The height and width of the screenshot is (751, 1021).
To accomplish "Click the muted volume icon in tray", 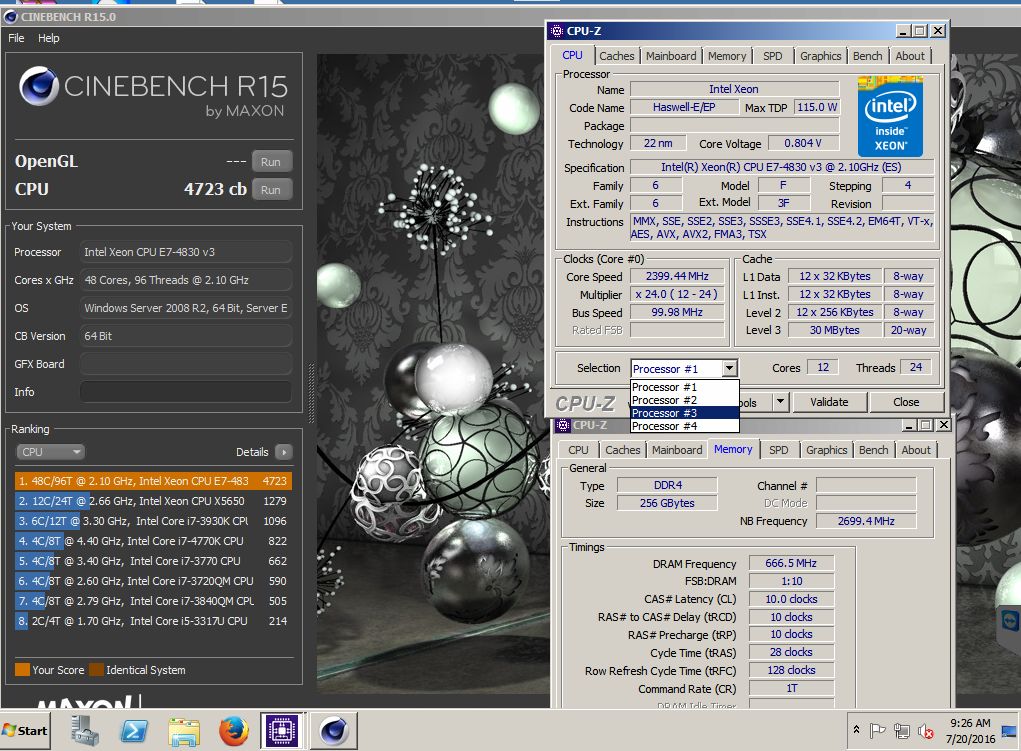I will click(925, 731).
